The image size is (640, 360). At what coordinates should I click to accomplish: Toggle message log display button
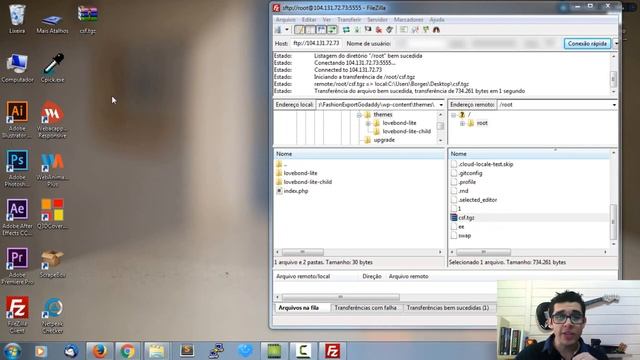point(299,30)
